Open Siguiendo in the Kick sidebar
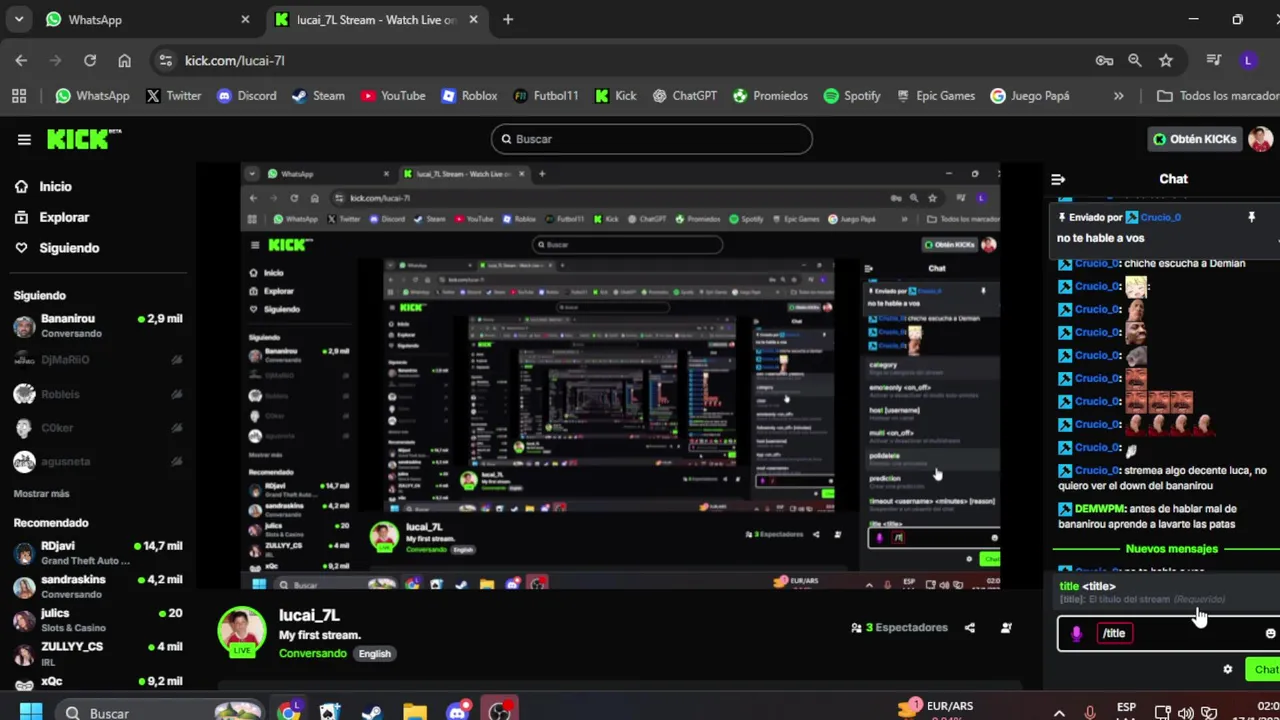Screen dimensions: 1280x720 58,248
